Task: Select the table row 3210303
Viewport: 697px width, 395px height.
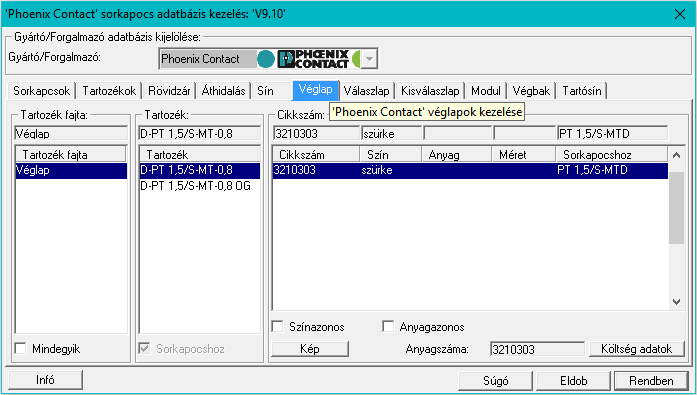Action: [x=470, y=170]
